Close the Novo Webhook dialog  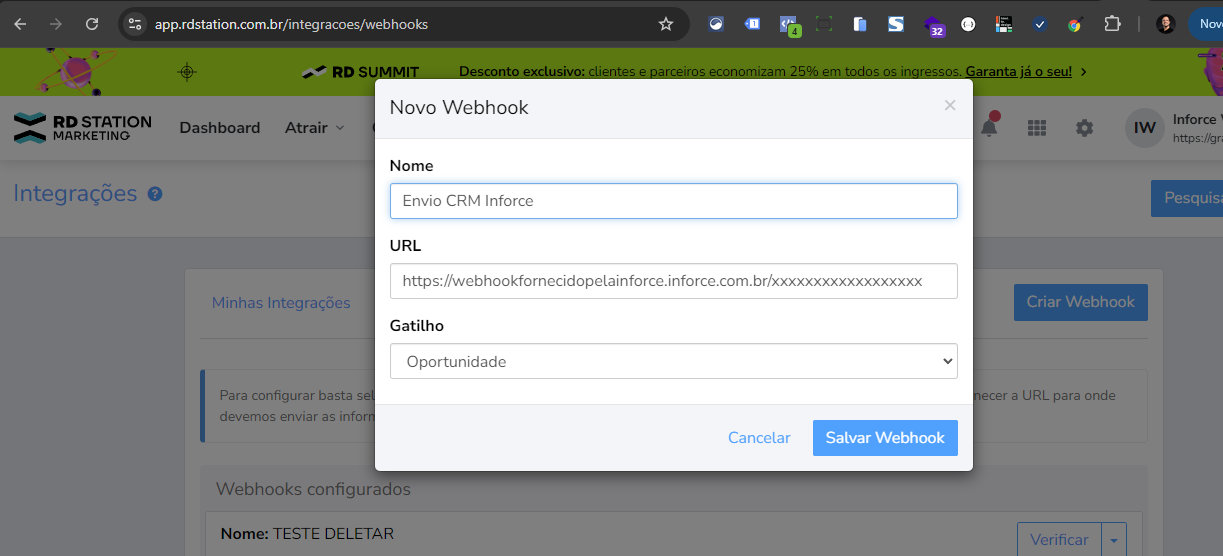(950, 105)
